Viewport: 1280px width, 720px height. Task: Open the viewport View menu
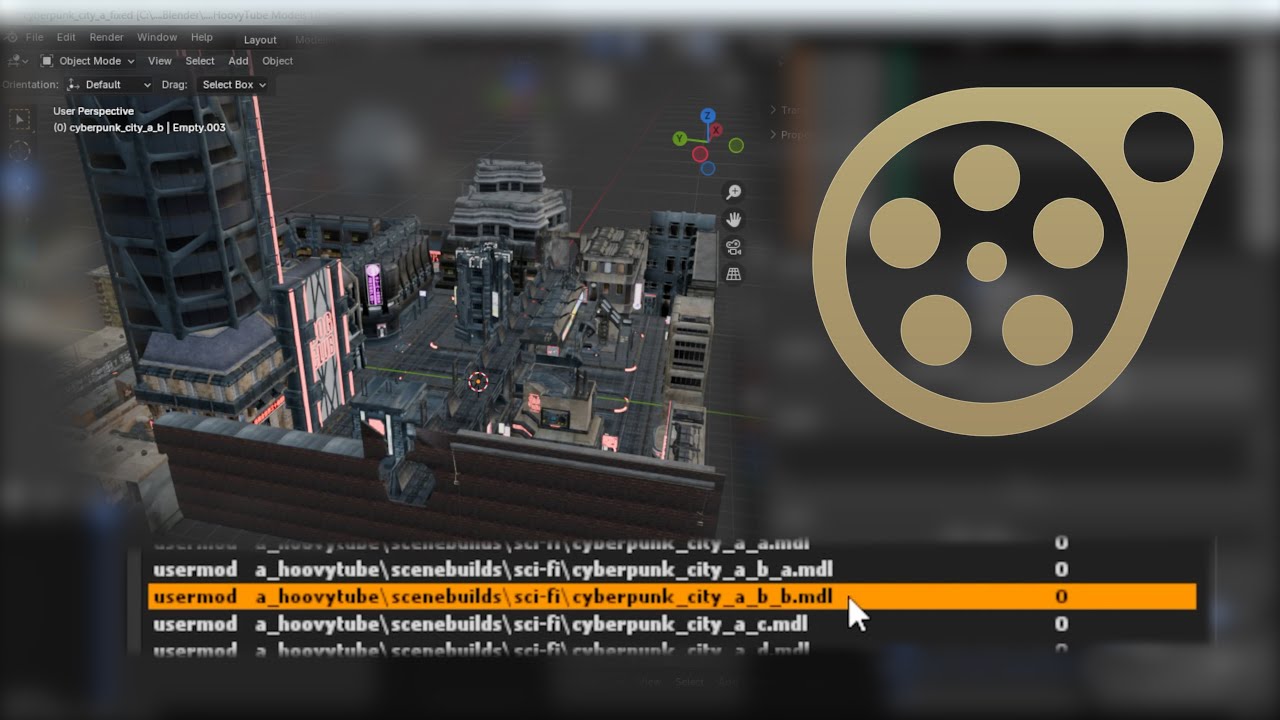[x=160, y=61]
